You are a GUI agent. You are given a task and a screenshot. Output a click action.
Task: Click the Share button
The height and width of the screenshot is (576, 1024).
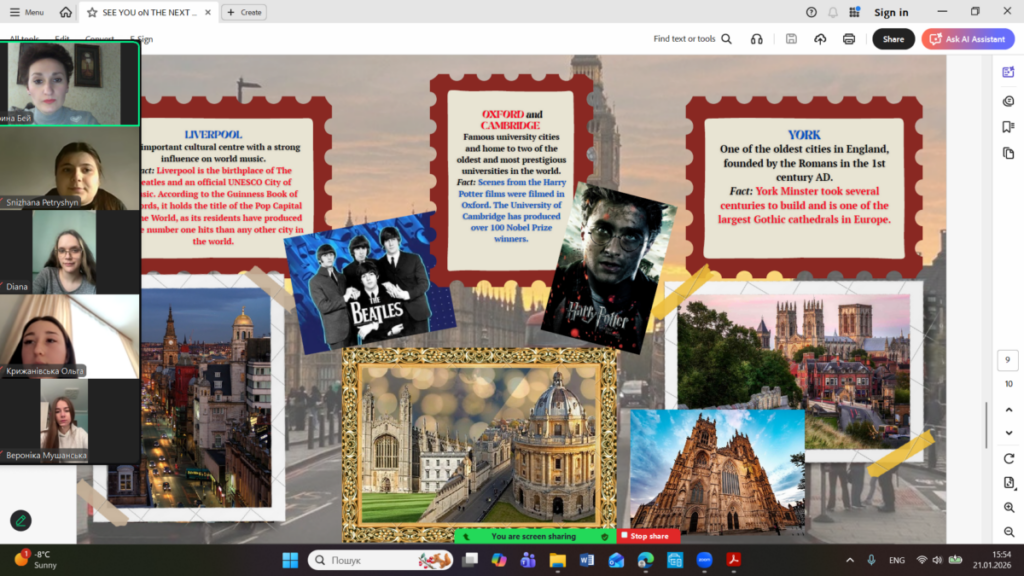click(893, 39)
